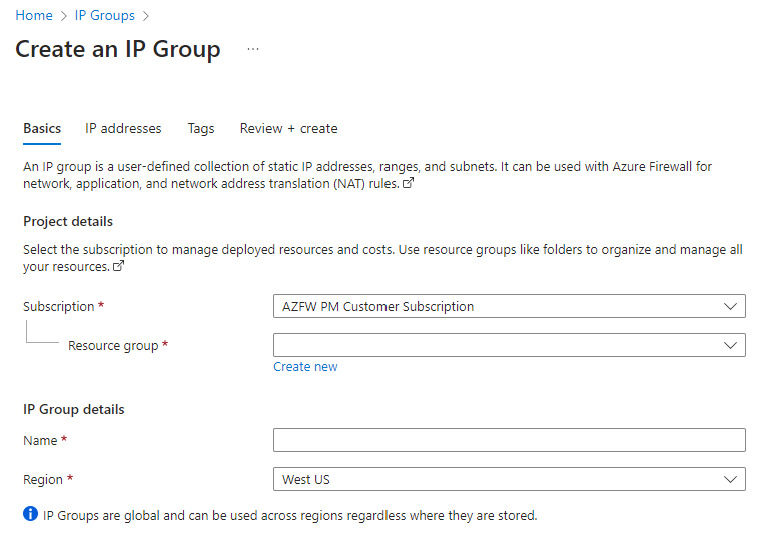Click the Resource group field label
The width and height of the screenshot is (768, 554).
[x=113, y=345]
